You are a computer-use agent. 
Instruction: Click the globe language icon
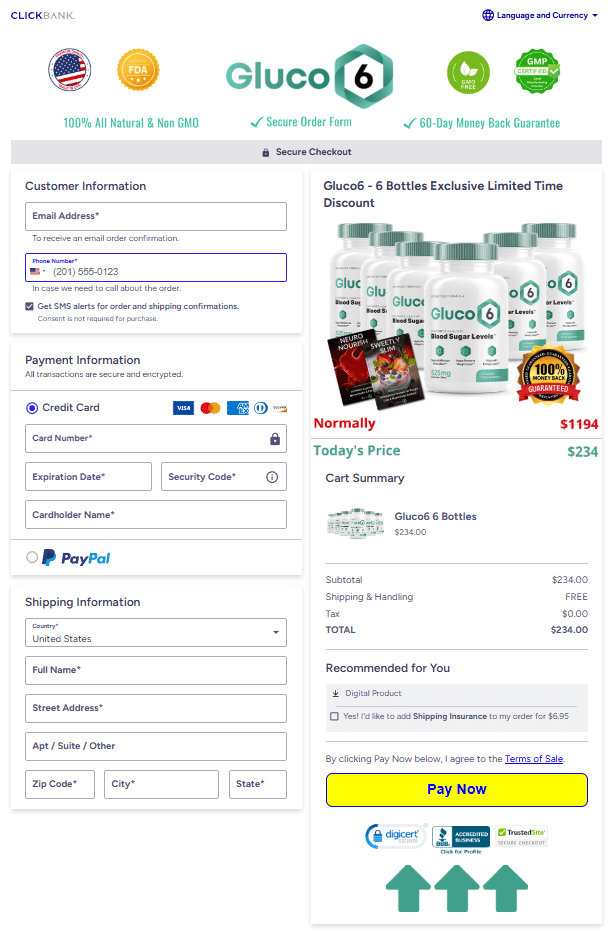[x=488, y=16]
